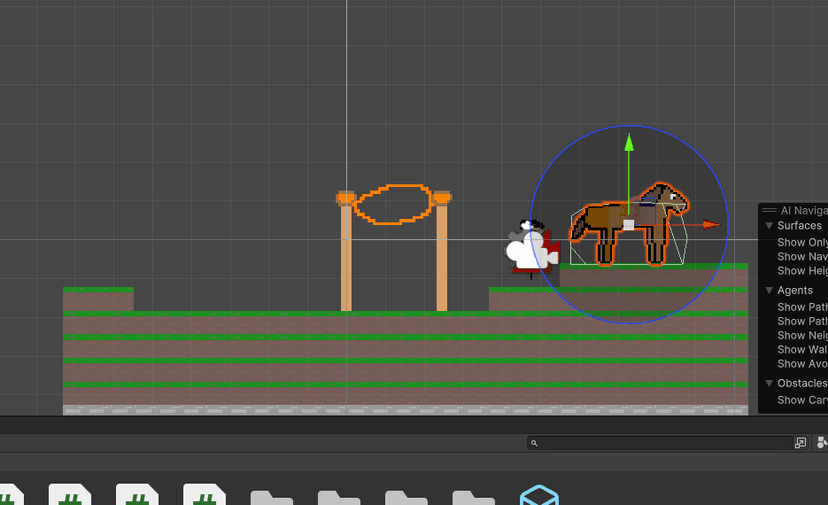The height and width of the screenshot is (505, 828).
Task: Toggle the Show Only Selected option
Action: [802, 242]
